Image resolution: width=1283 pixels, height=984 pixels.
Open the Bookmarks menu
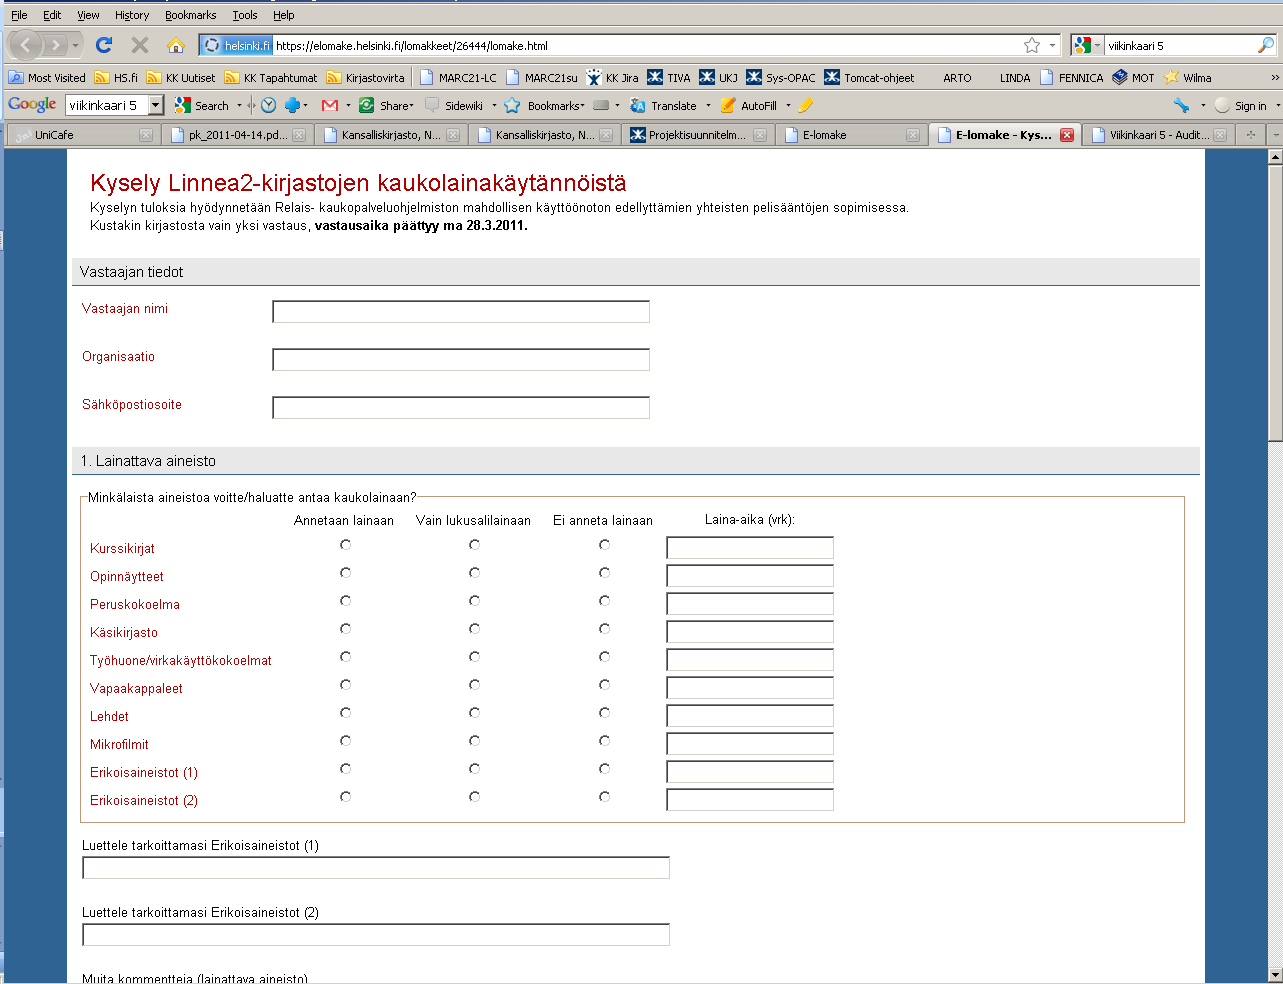(191, 15)
